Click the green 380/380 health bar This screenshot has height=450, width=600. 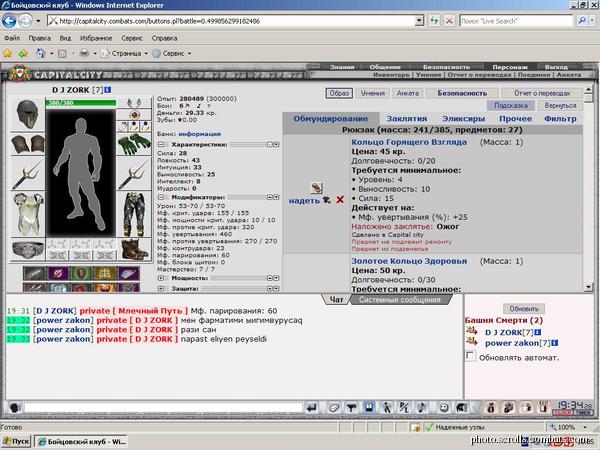click(x=81, y=103)
